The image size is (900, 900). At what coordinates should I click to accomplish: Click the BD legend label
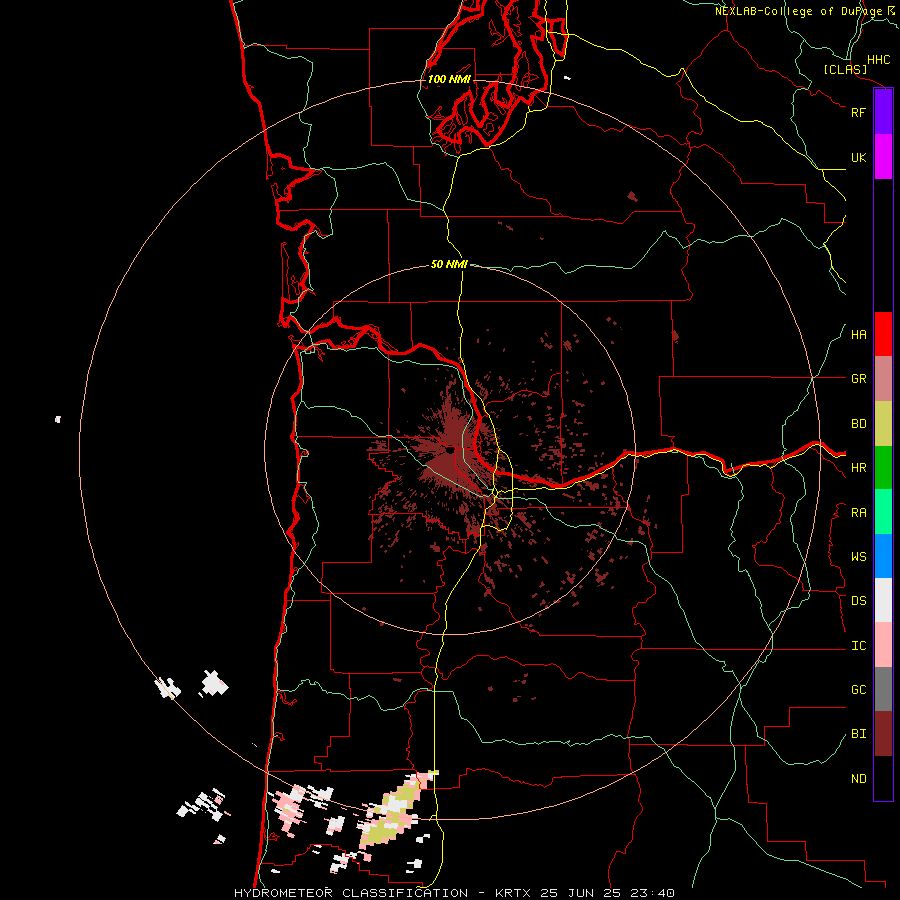[x=858, y=424]
